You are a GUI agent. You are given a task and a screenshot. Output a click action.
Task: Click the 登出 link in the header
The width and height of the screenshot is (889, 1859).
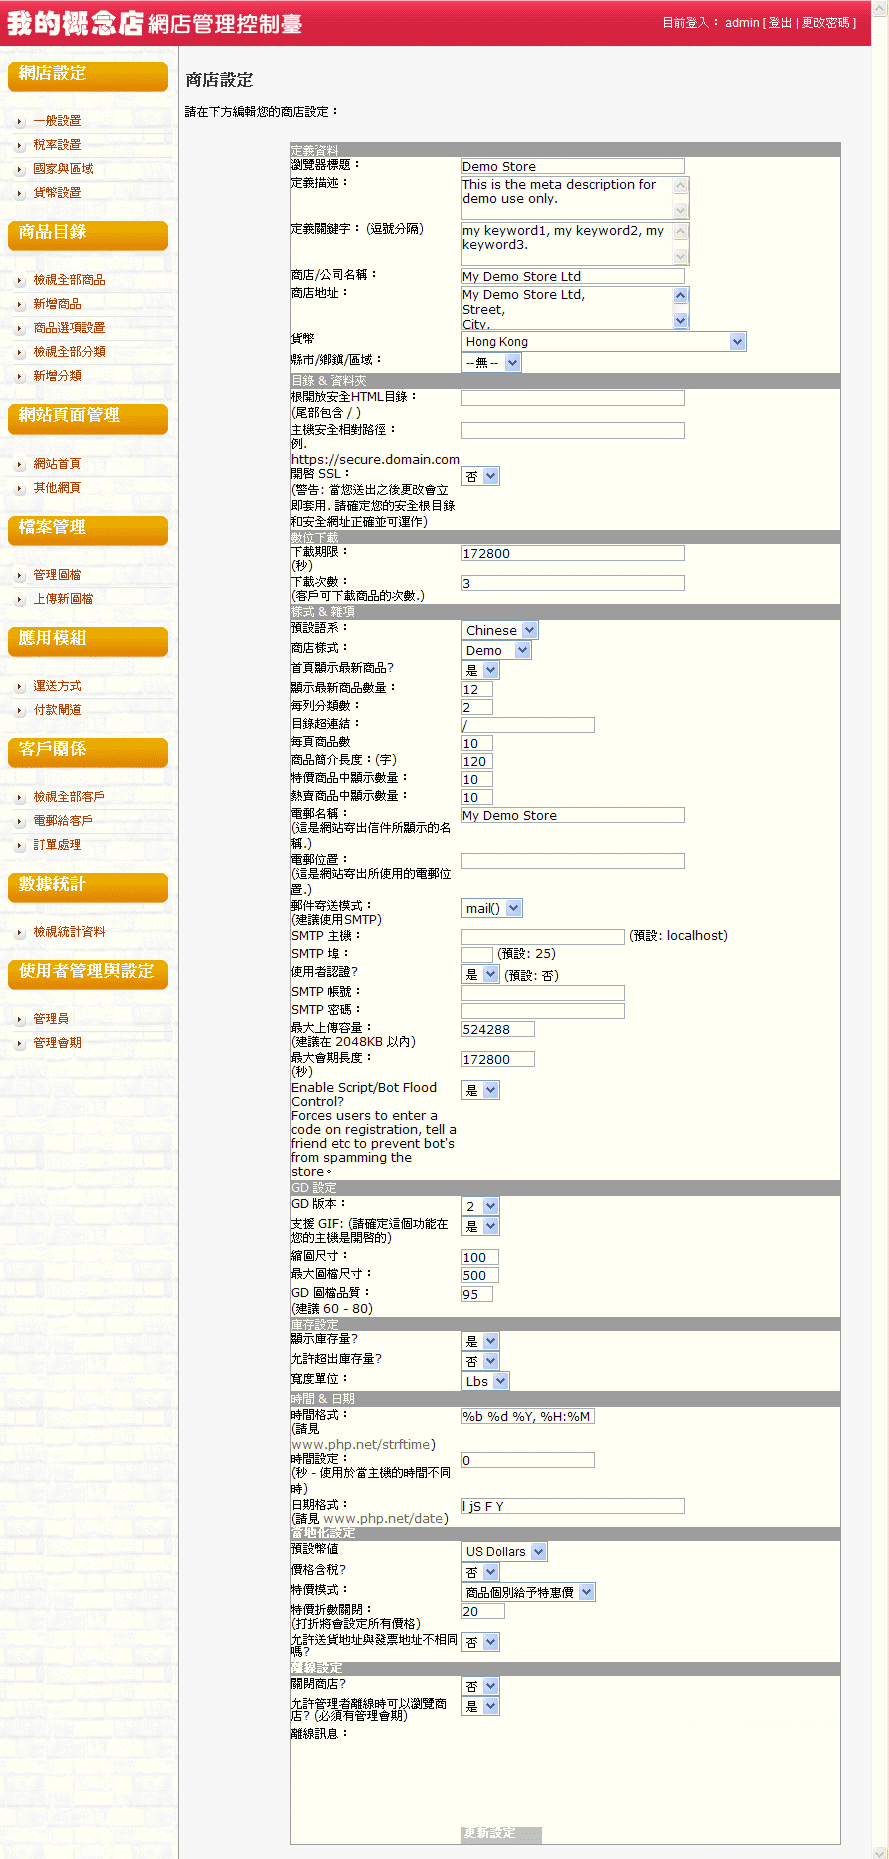pos(780,23)
